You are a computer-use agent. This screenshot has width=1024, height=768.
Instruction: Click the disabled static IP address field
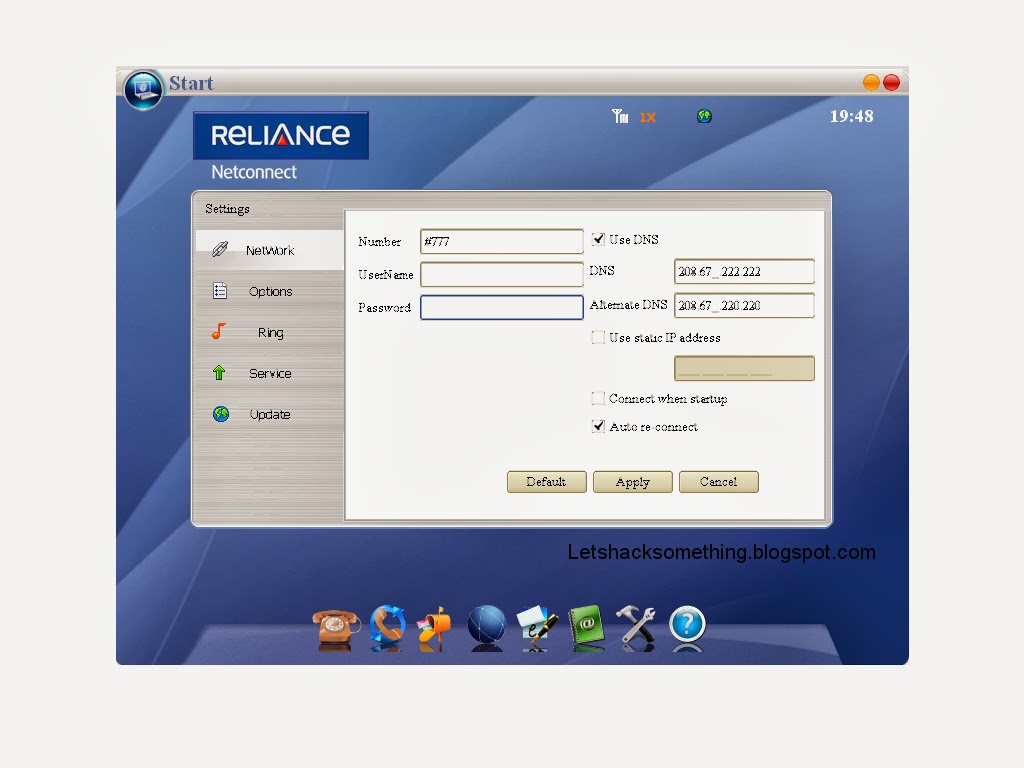pos(744,368)
